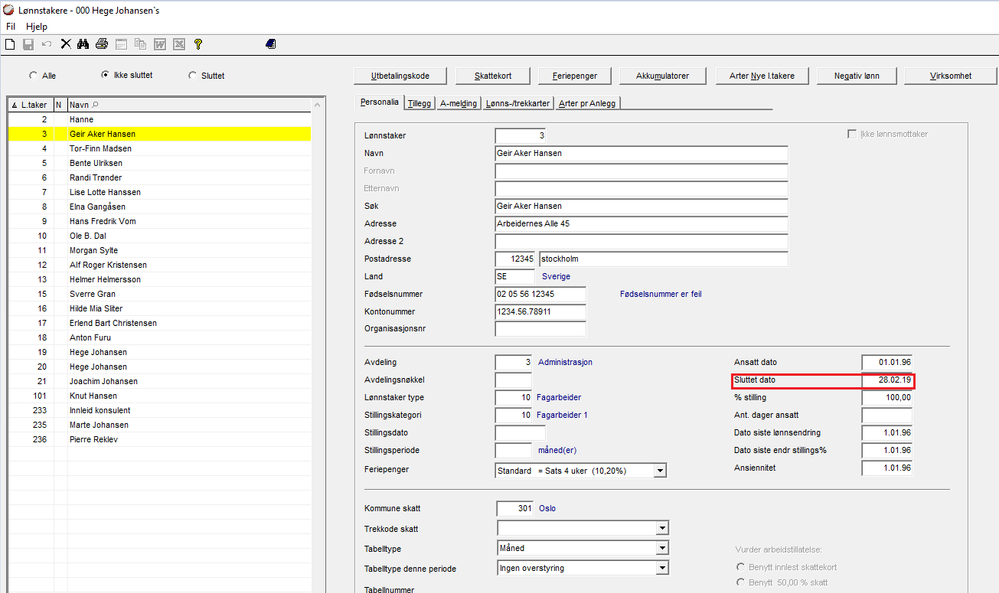
Task: Open the Fil menu
Action: click(x=11, y=27)
